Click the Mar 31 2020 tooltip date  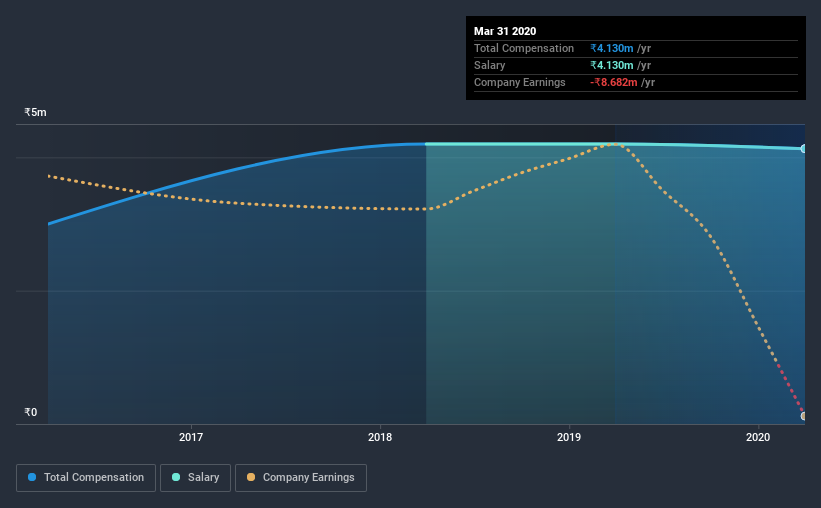pos(505,31)
